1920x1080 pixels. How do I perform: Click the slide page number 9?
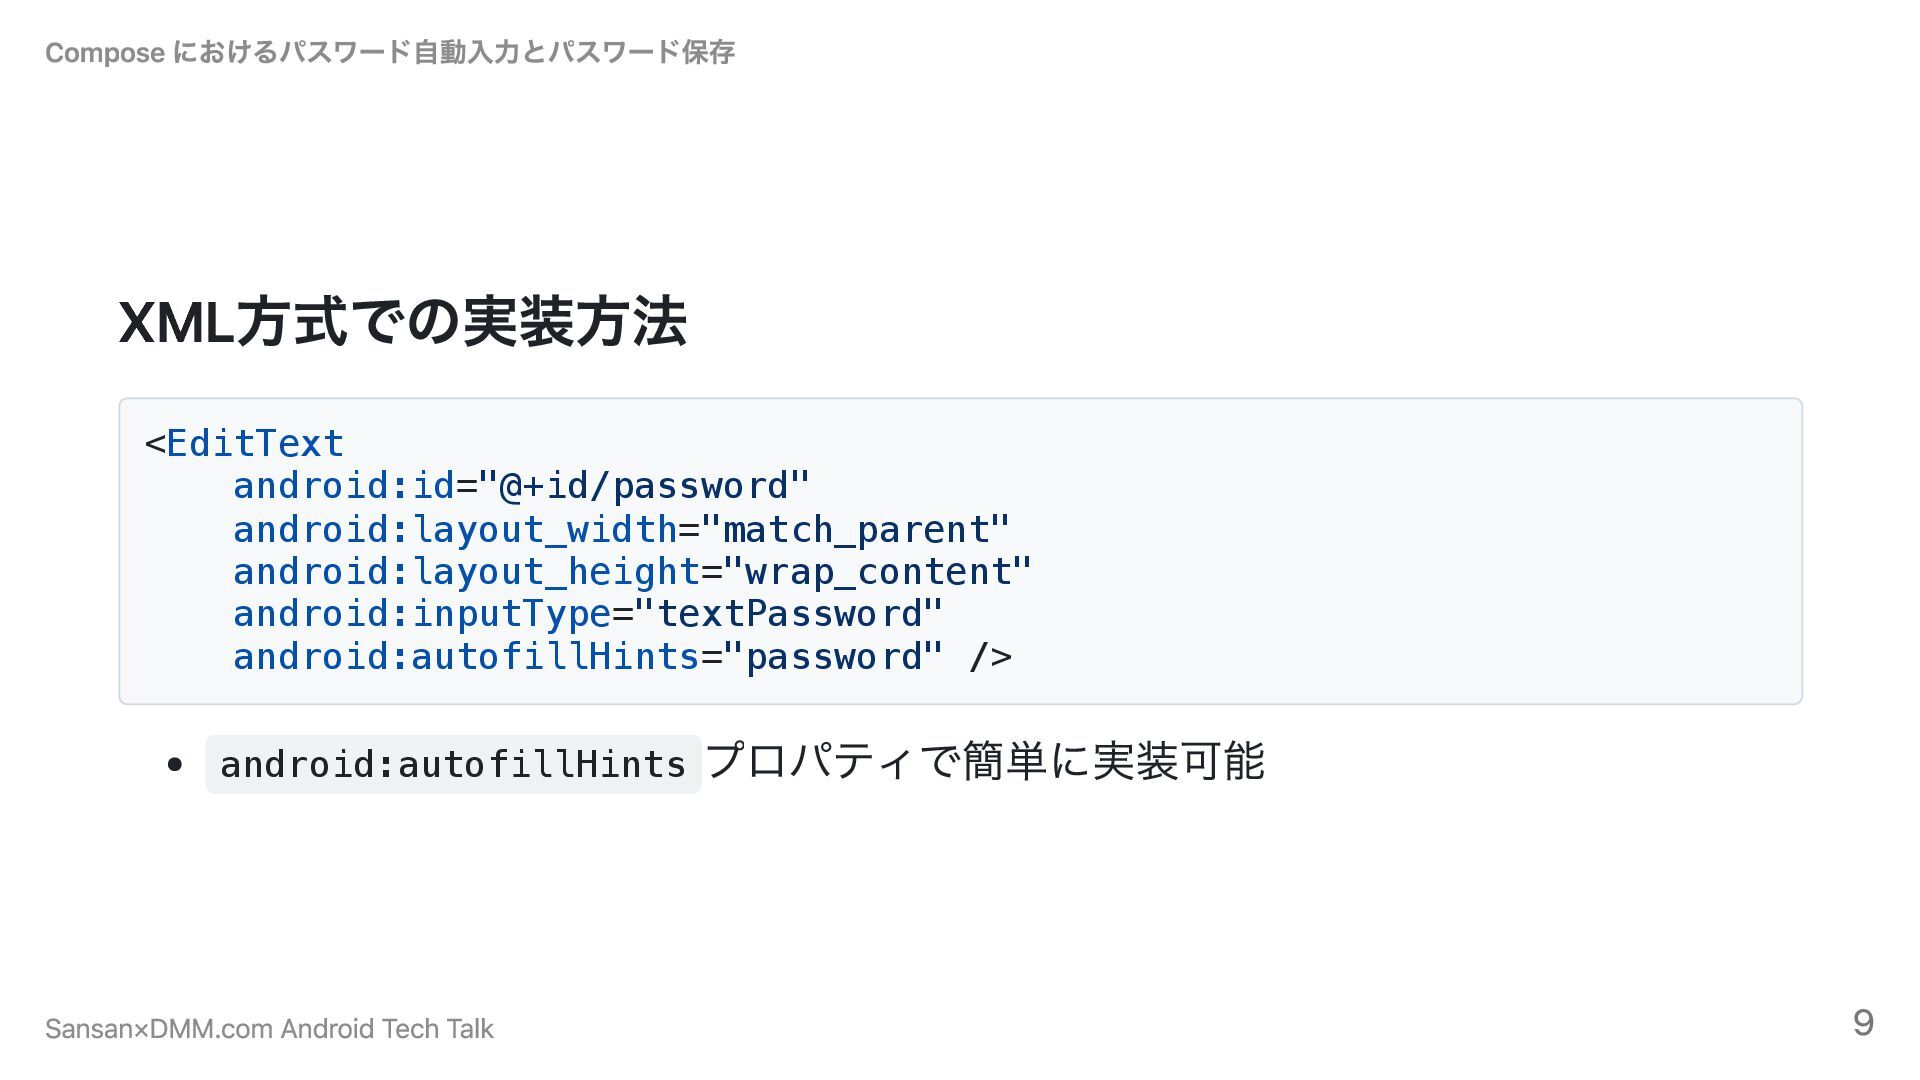[x=1862, y=1022]
